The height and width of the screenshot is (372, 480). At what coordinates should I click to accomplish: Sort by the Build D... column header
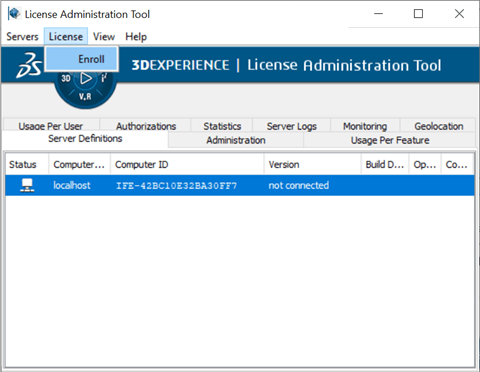[x=385, y=164]
